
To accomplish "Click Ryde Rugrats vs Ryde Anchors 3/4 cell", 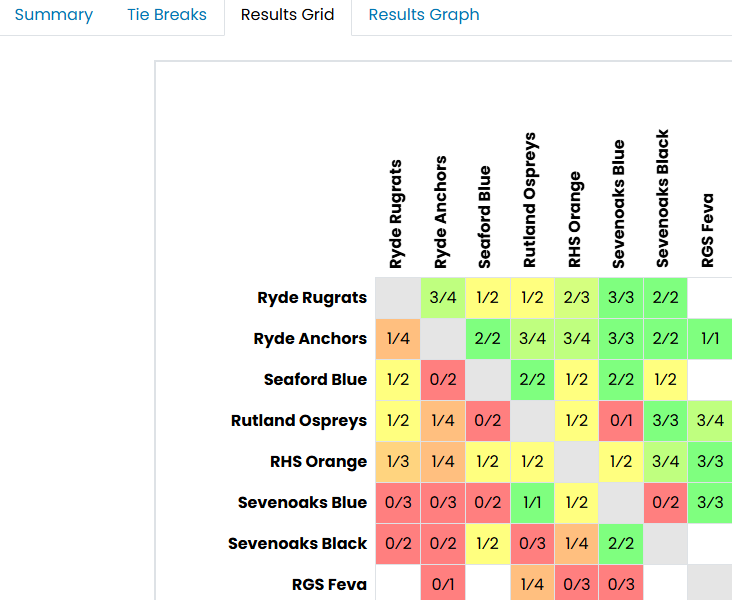I will [x=442, y=297].
